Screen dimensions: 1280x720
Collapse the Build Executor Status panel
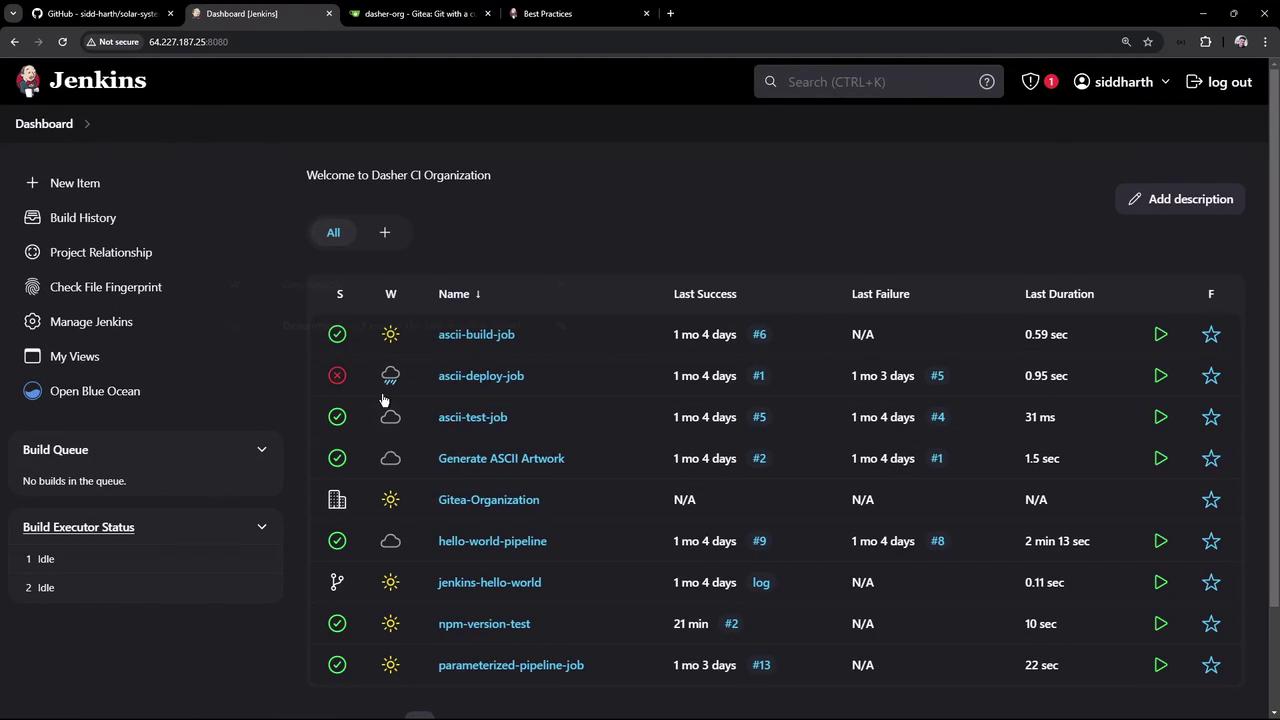[262, 527]
